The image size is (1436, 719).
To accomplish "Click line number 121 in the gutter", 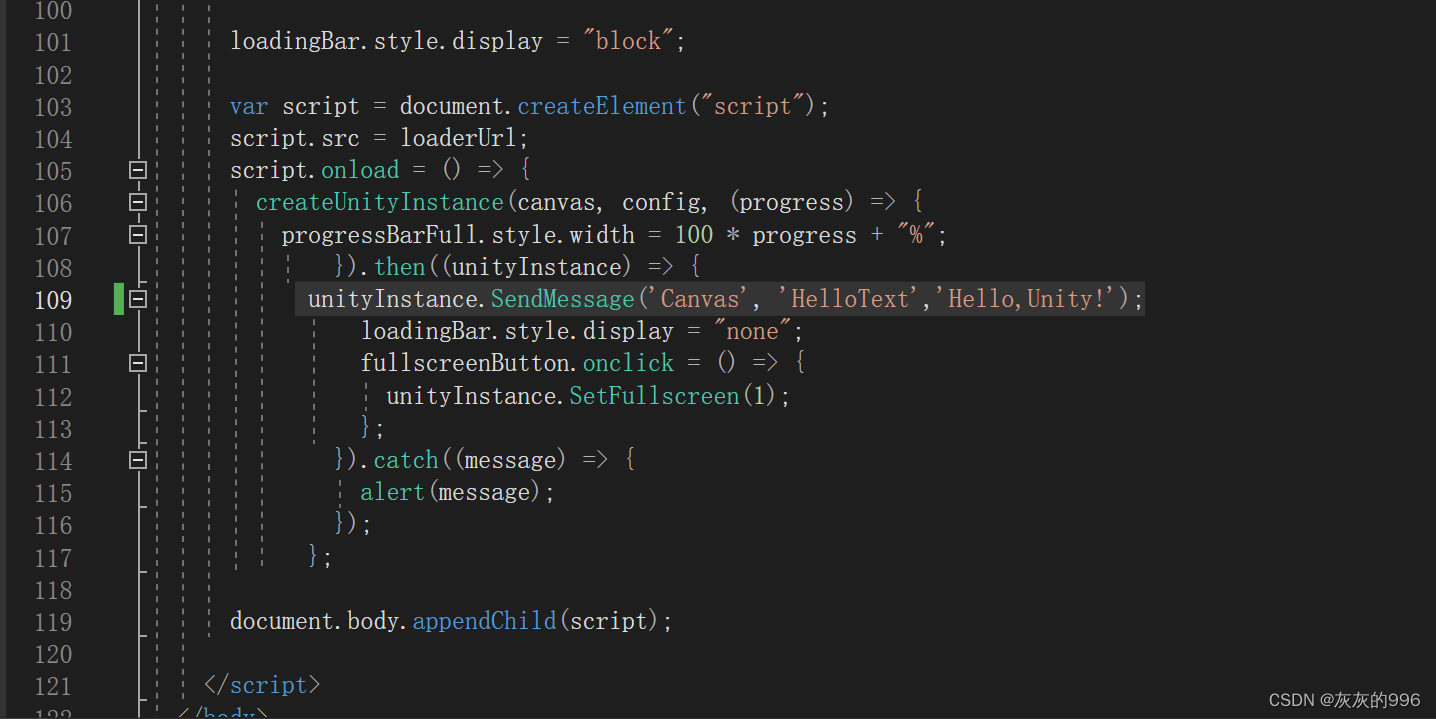I will click(53, 686).
